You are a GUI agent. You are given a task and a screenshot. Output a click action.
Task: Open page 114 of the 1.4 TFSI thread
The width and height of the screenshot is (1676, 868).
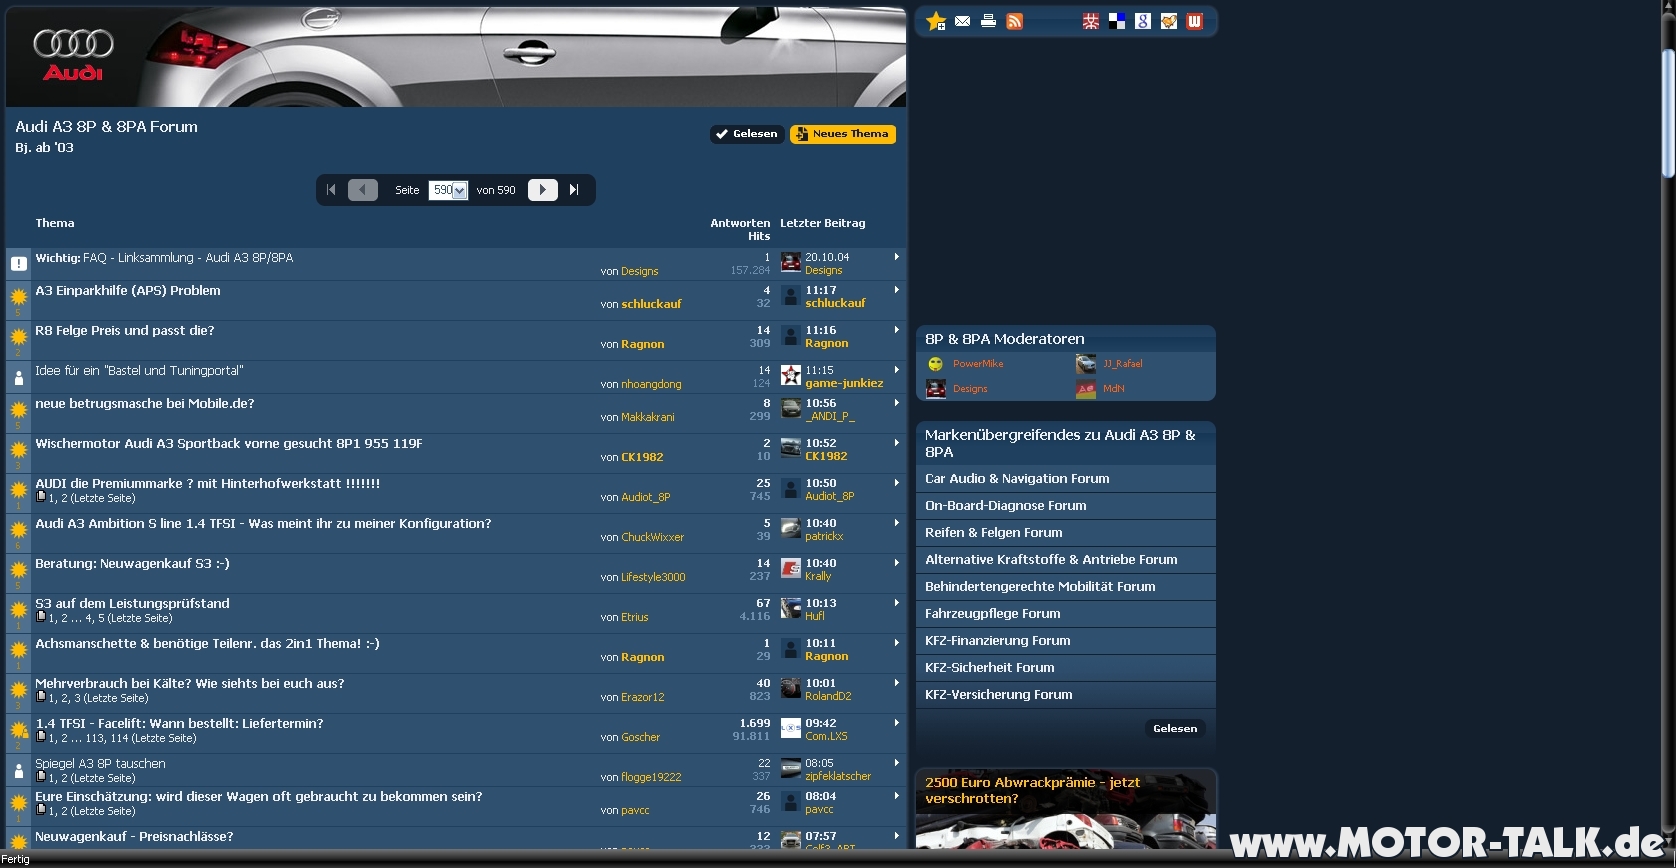[119, 738]
